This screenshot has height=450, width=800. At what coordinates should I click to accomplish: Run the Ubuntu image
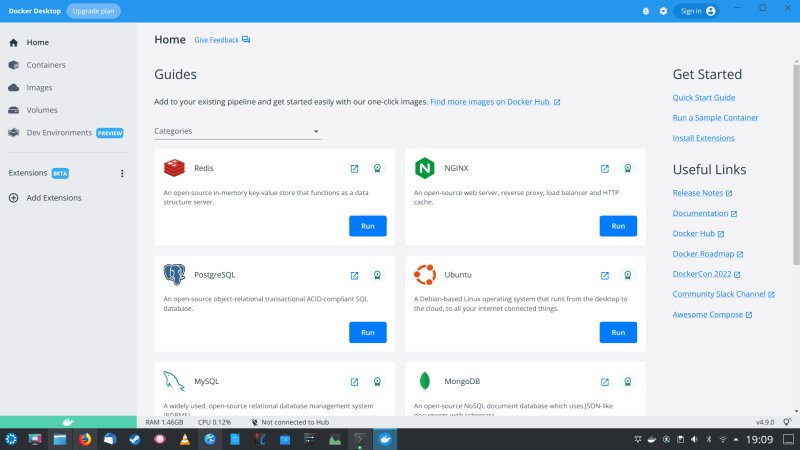(618, 332)
